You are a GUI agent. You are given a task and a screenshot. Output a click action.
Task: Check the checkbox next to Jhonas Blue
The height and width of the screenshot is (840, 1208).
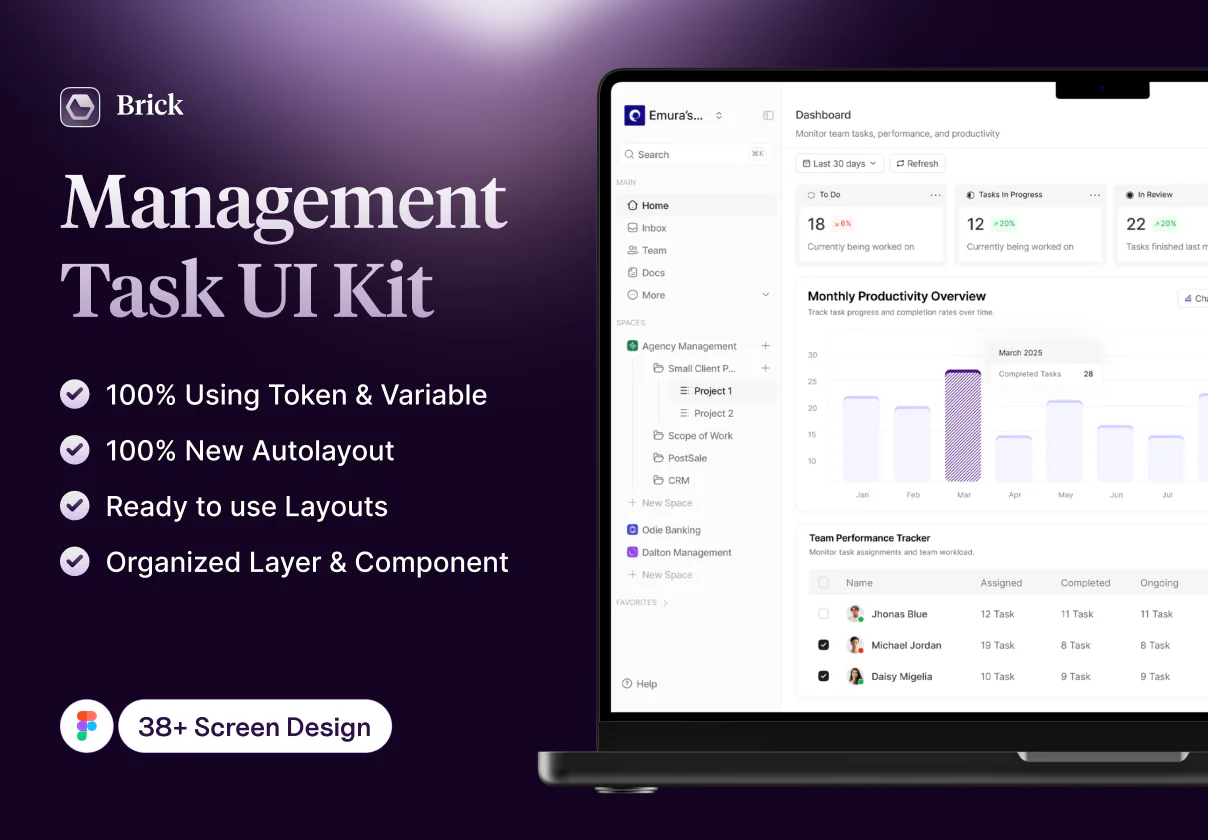pyautogui.click(x=823, y=613)
